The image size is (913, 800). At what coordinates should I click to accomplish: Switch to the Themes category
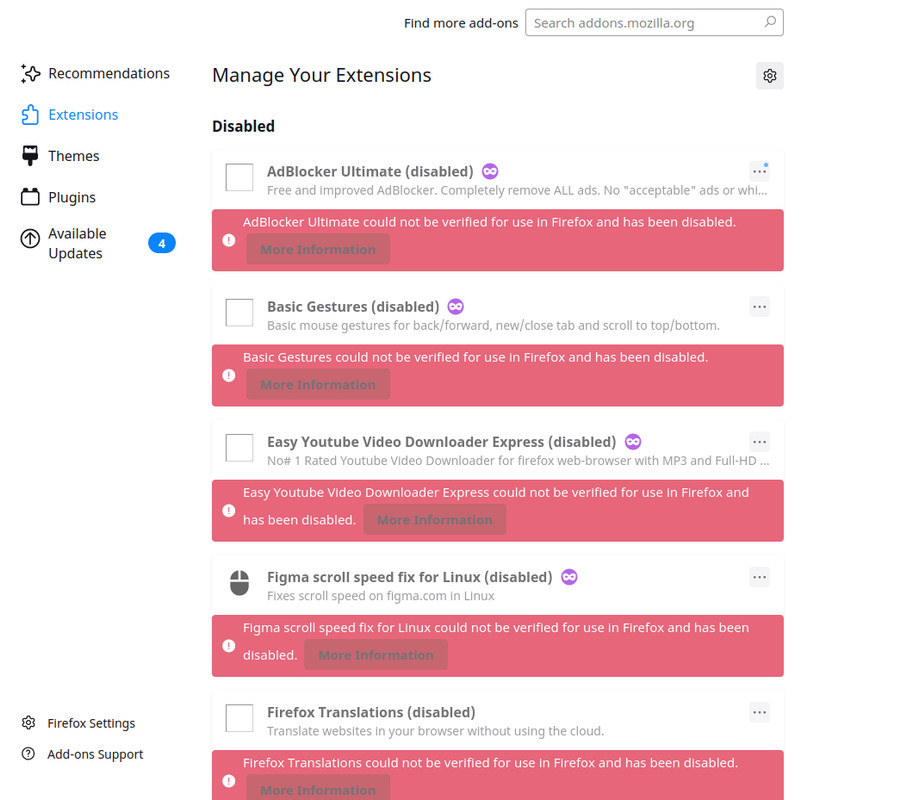click(x=60, y=156)
